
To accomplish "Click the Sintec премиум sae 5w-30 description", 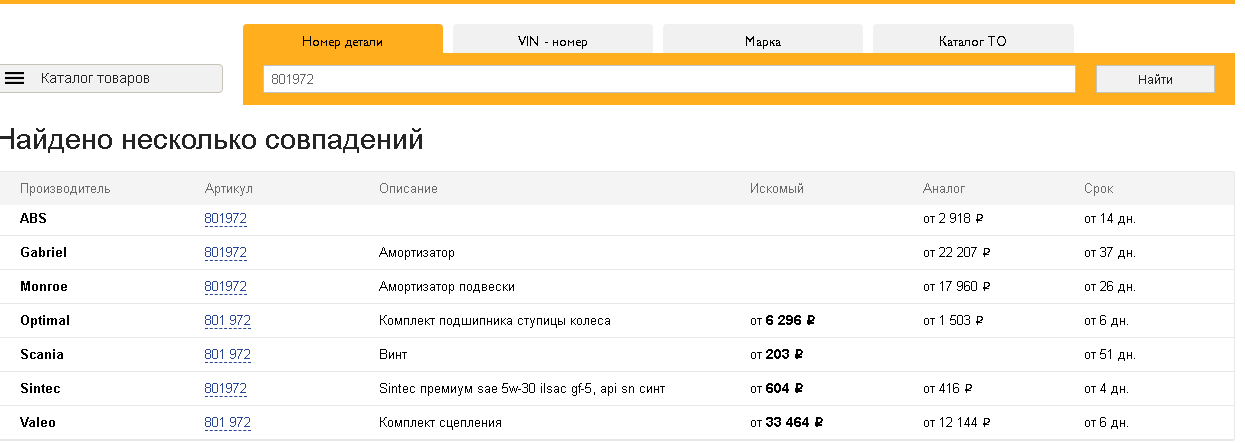I will [522, 388].
